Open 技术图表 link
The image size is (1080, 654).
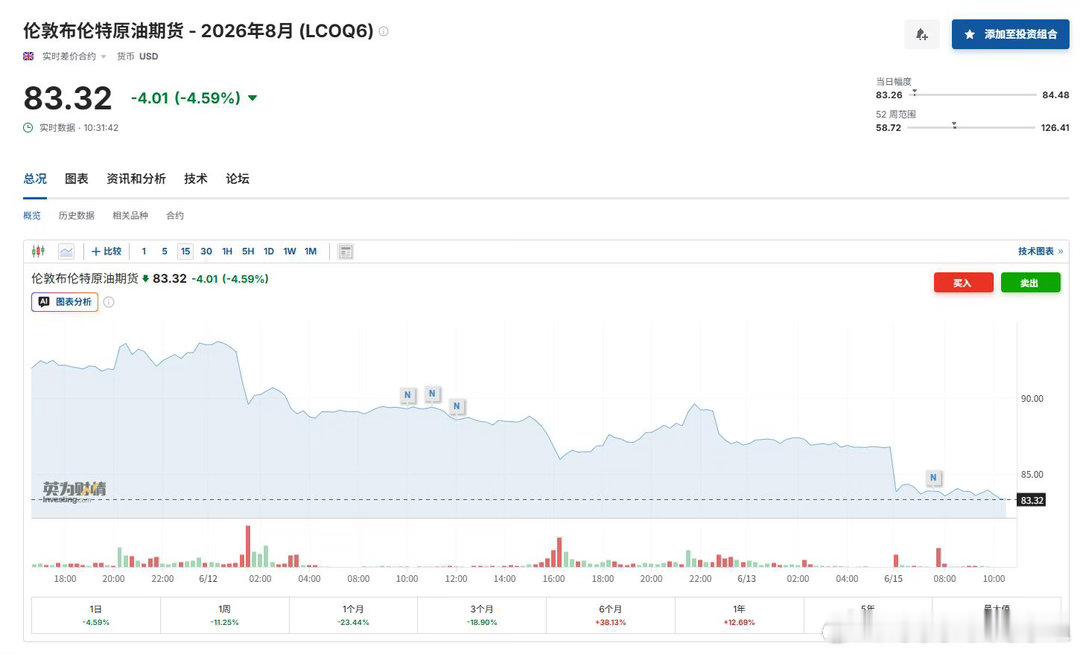(1040, 251)
